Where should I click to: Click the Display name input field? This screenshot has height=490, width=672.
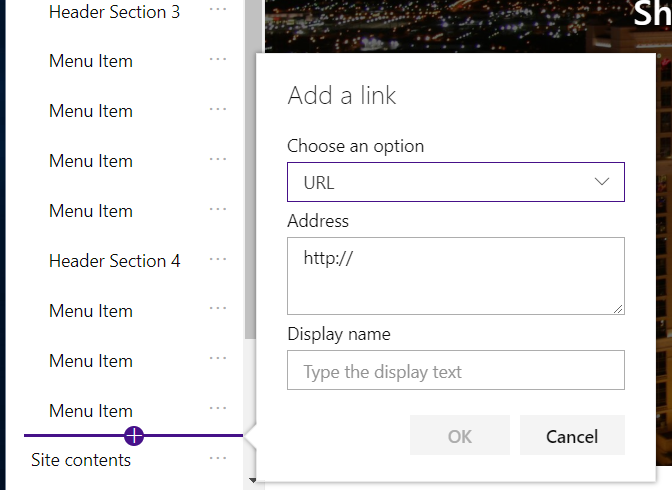456,370
